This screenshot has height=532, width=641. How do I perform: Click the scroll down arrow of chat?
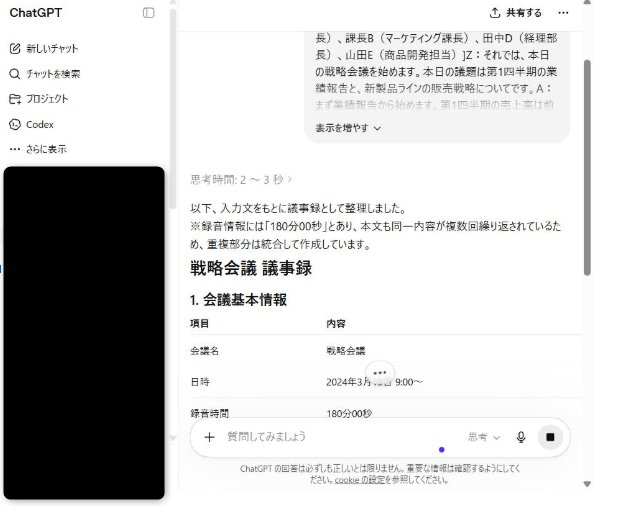(x=587, y=484)
